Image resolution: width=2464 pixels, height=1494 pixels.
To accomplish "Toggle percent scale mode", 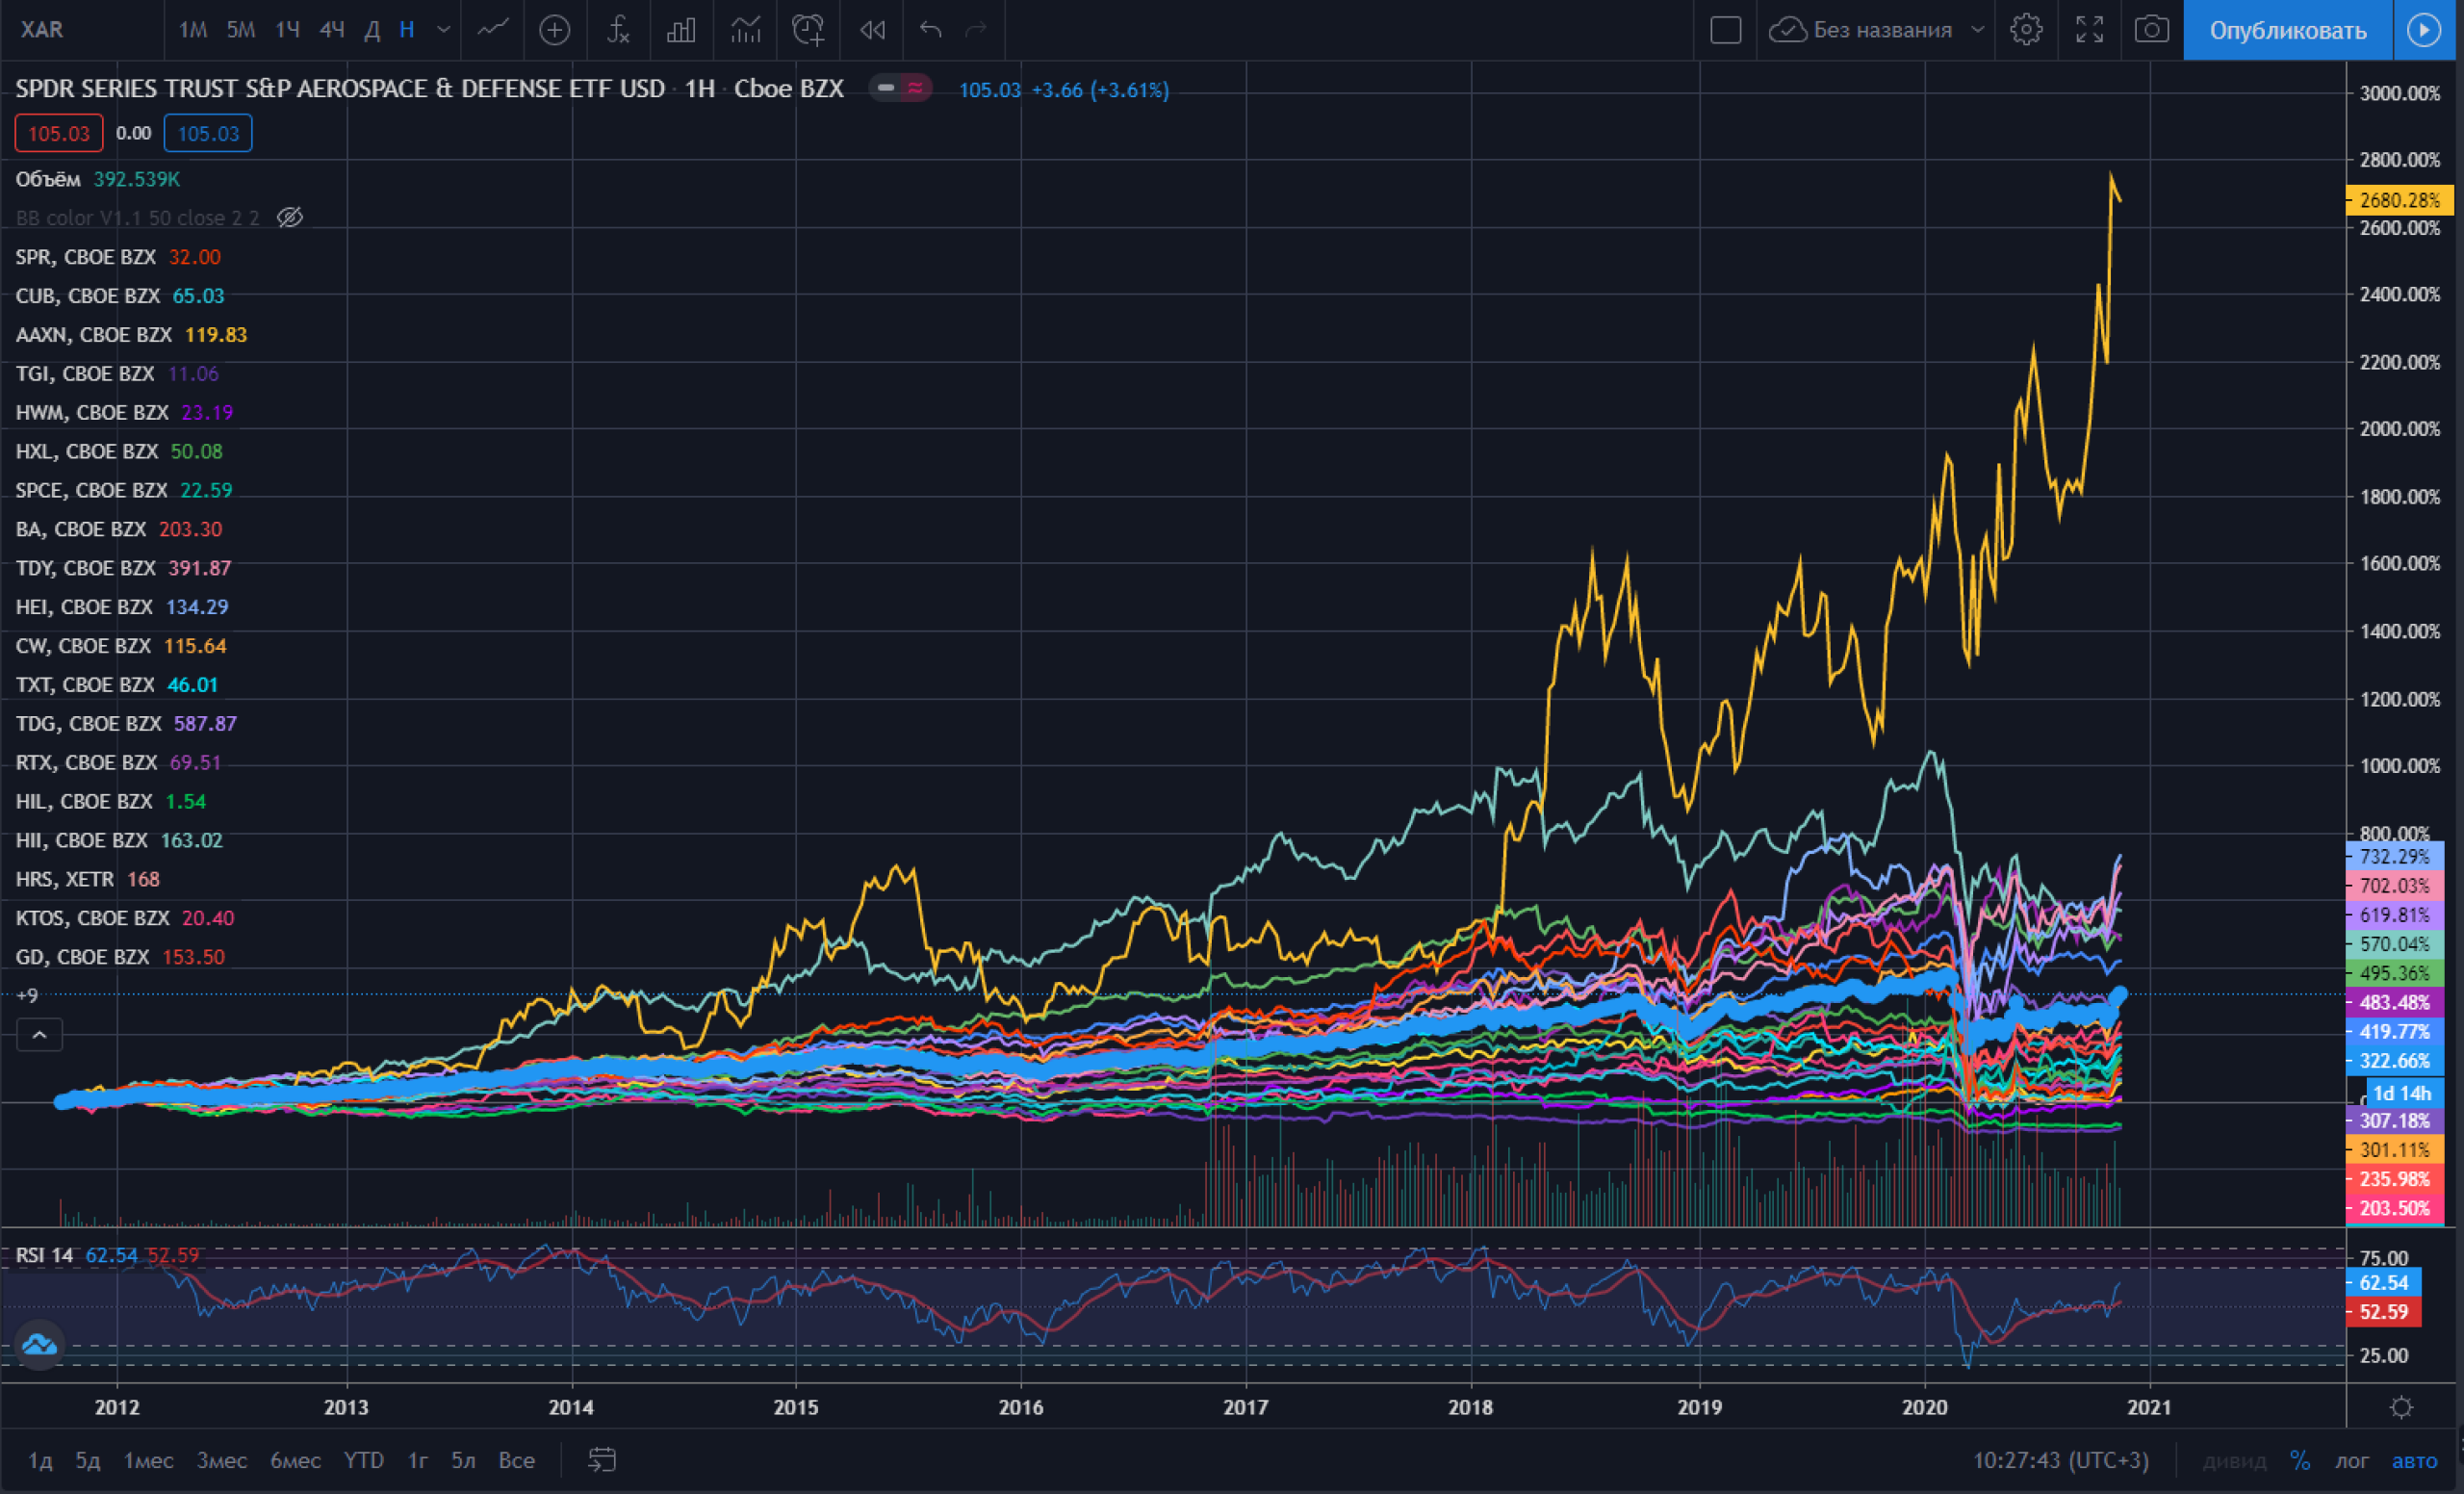I will coord(2300,1460).
